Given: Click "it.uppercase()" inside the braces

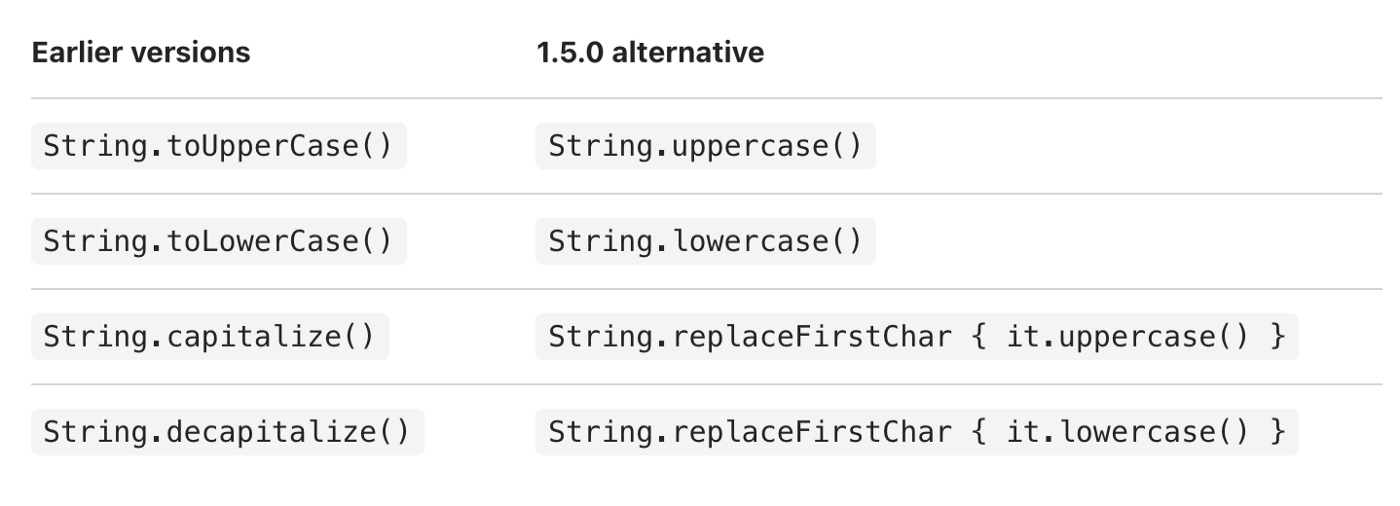Looking at the screenshot, I should pyautogui.click(x=1128, y=337).
